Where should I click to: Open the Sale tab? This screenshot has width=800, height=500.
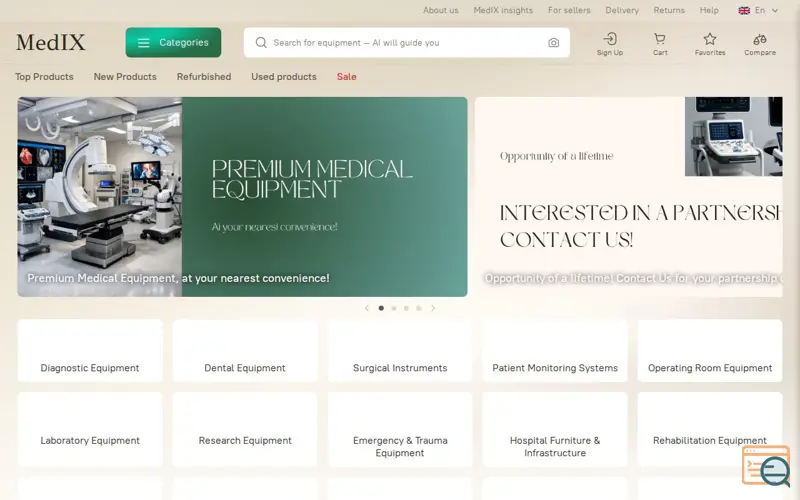[x=346, y=77]
